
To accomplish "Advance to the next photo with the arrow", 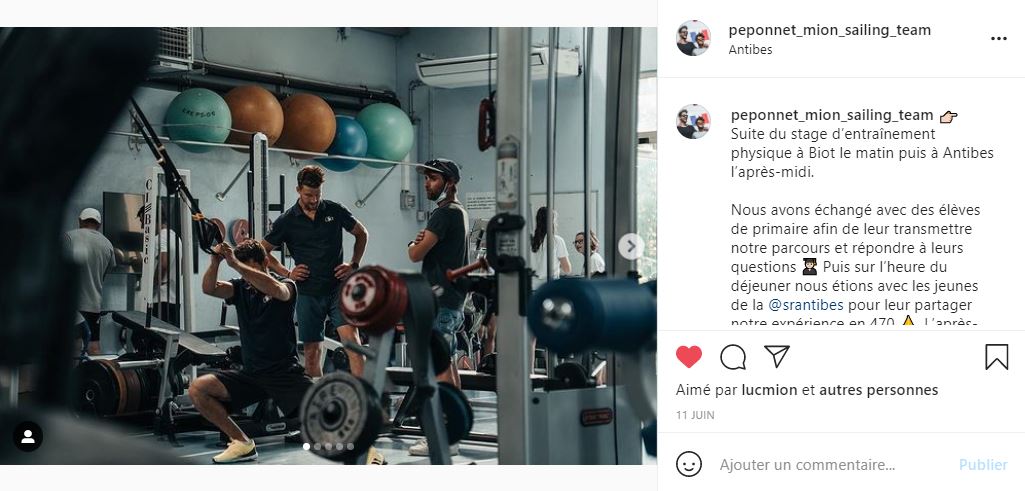I will point(631,246).
